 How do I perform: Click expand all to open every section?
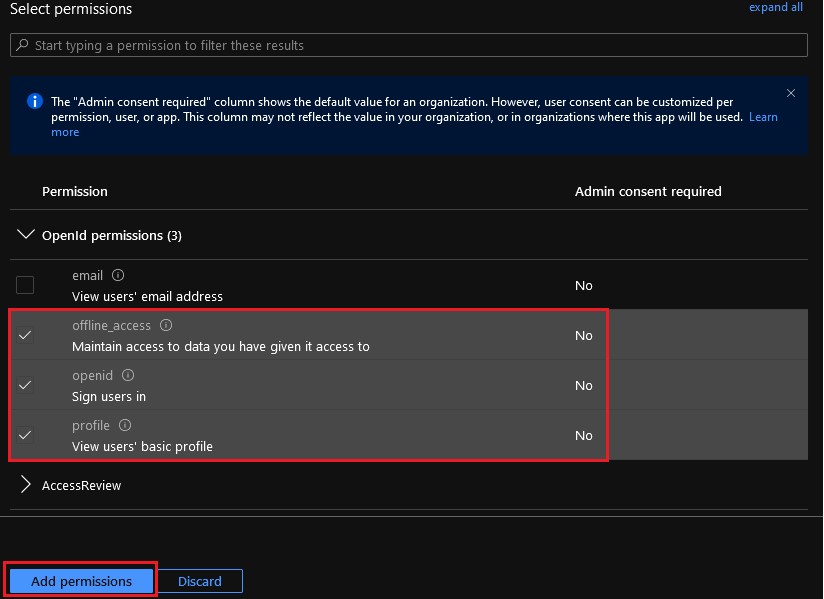point(776,8)
